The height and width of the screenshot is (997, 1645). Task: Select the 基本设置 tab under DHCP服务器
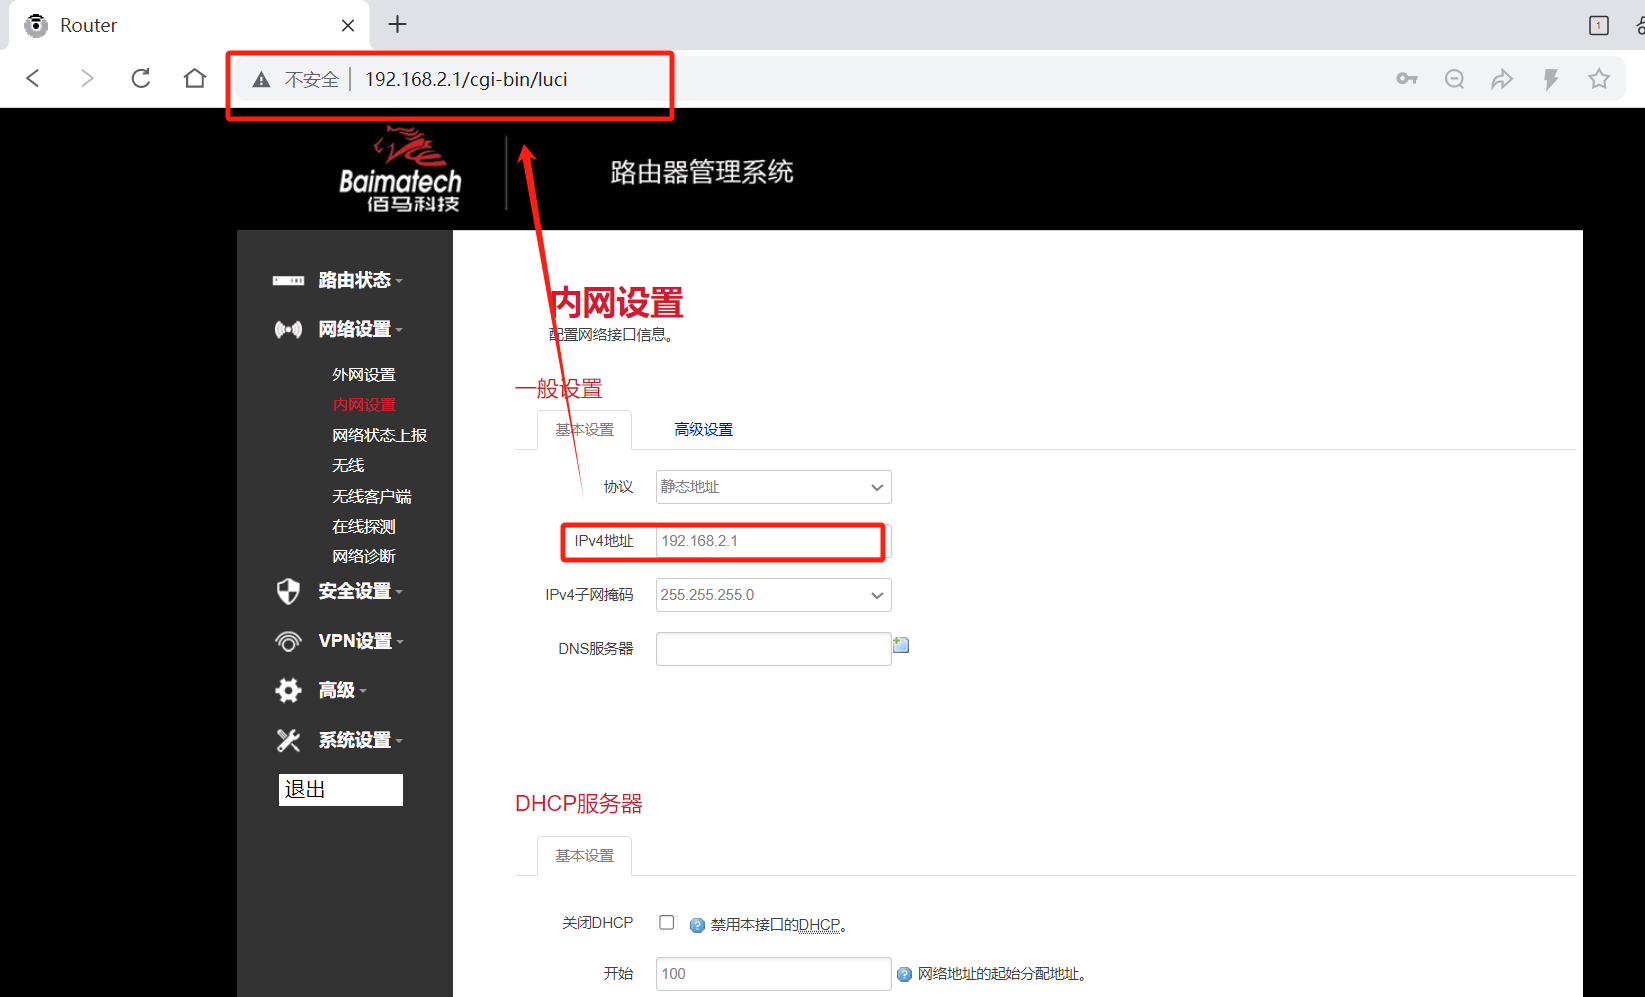tap(584, 856)
